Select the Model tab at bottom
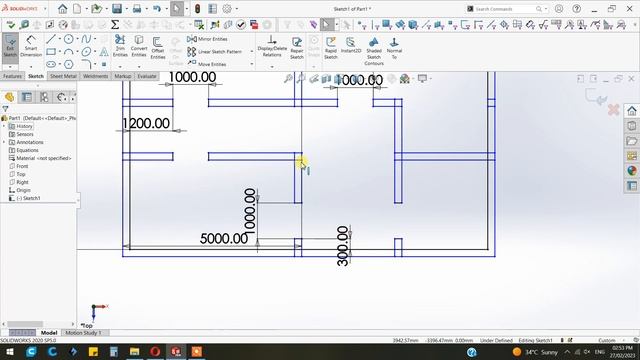640x360 pixels. pyautogui.click(x=49, y=333)
